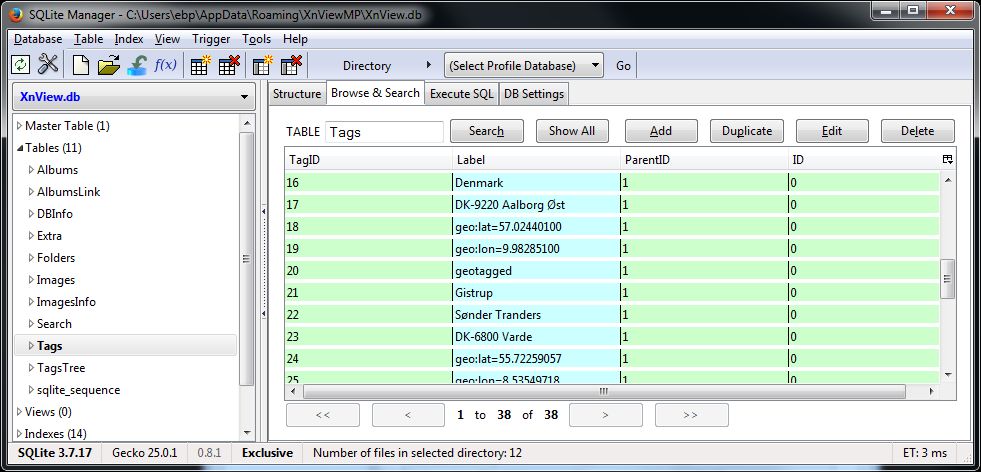Open the Table menu

88,39
